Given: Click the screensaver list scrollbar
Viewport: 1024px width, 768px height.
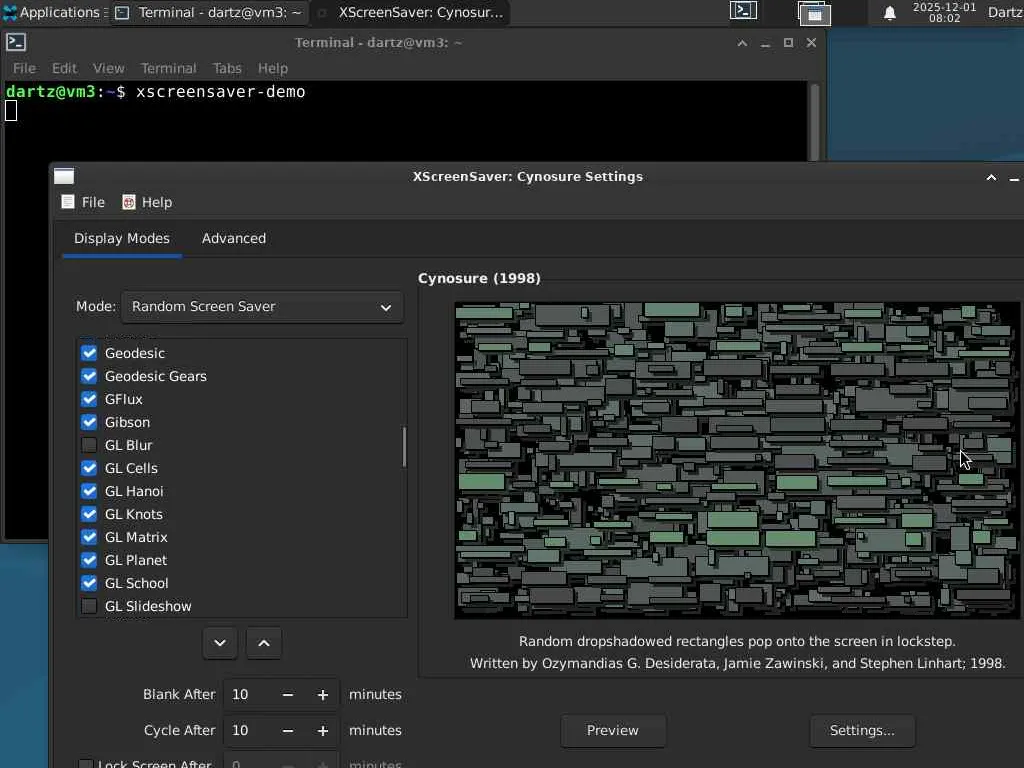Looking at the screenshot, I should [x=404, y=447].
